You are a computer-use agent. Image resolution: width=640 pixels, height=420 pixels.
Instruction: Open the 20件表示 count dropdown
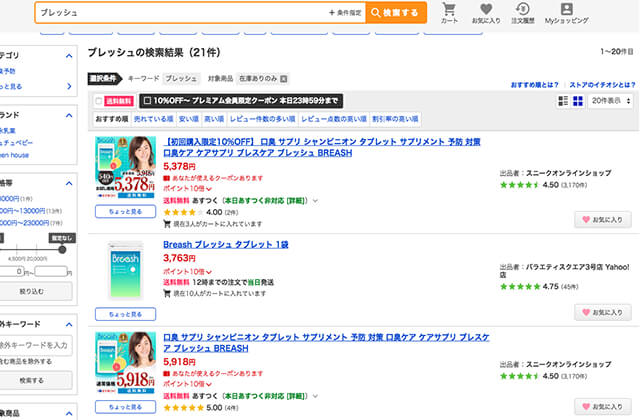click(x=611, y=101)
